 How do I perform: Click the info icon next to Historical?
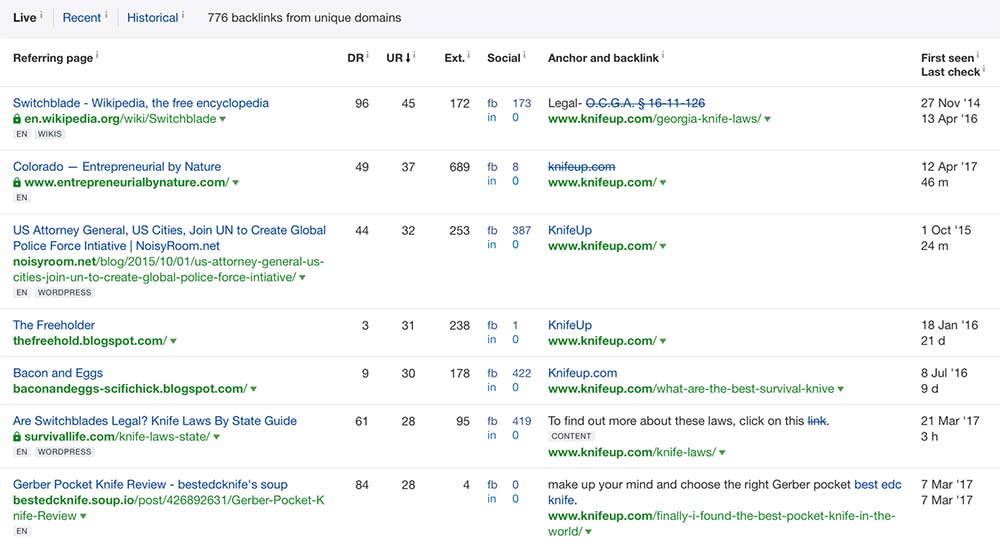[x=183, y=14]
